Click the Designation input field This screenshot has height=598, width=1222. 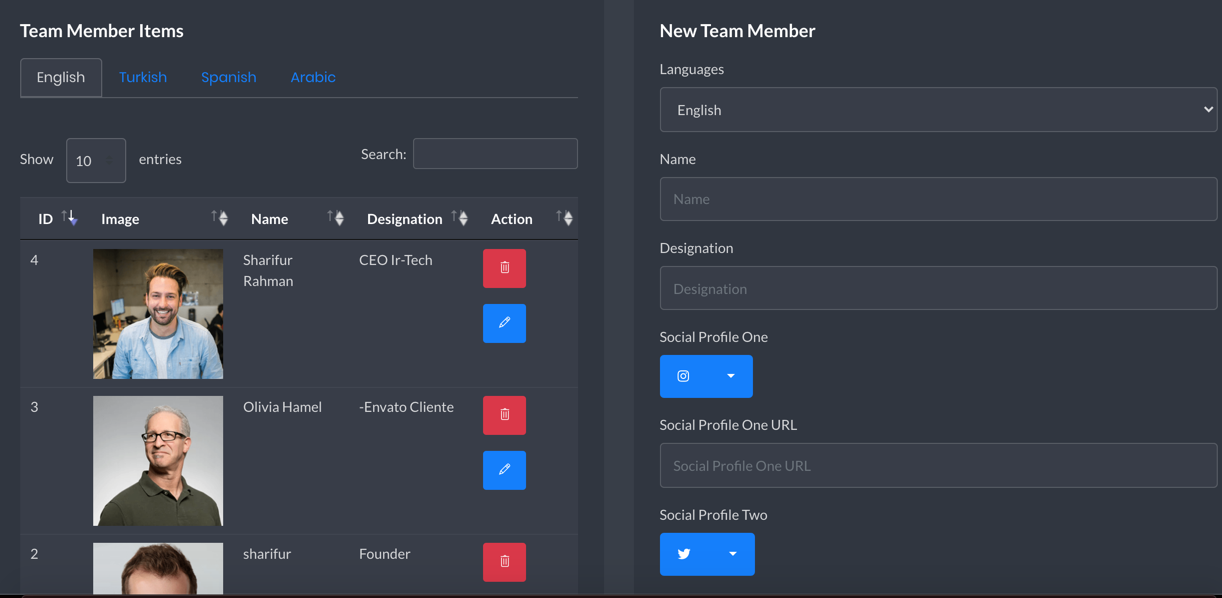pyautogui.click(x=938, y=289)
